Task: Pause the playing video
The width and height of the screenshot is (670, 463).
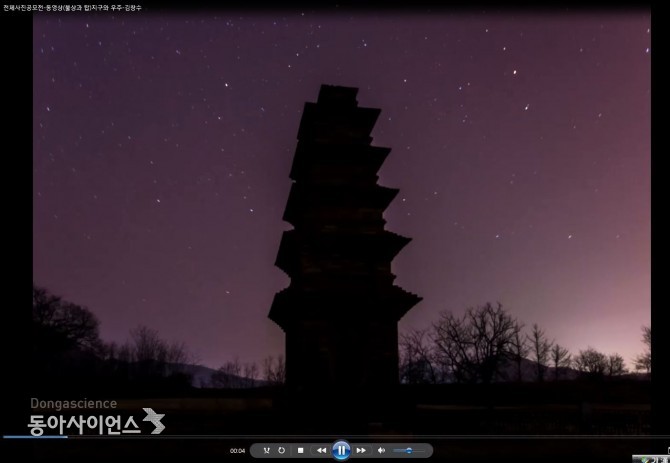Action: [341, 451]
